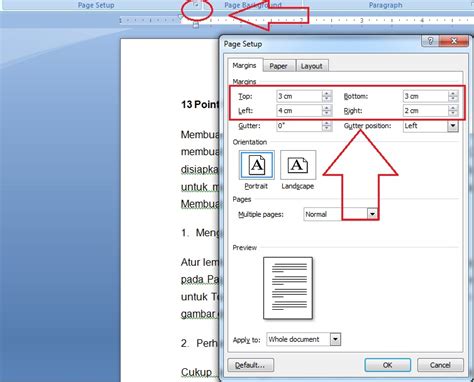
Task: Increase the Right margin with the up spinner
Action: coord(453,108)
